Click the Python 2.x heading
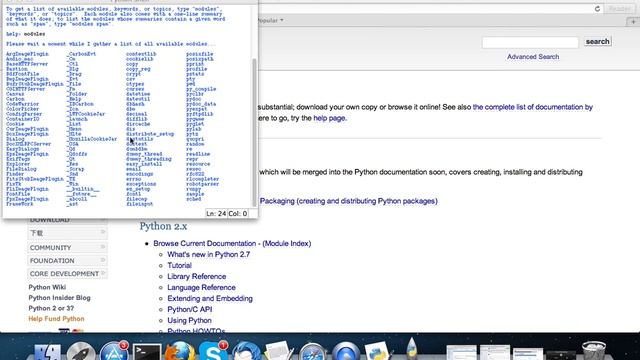 tap(163, 226)
